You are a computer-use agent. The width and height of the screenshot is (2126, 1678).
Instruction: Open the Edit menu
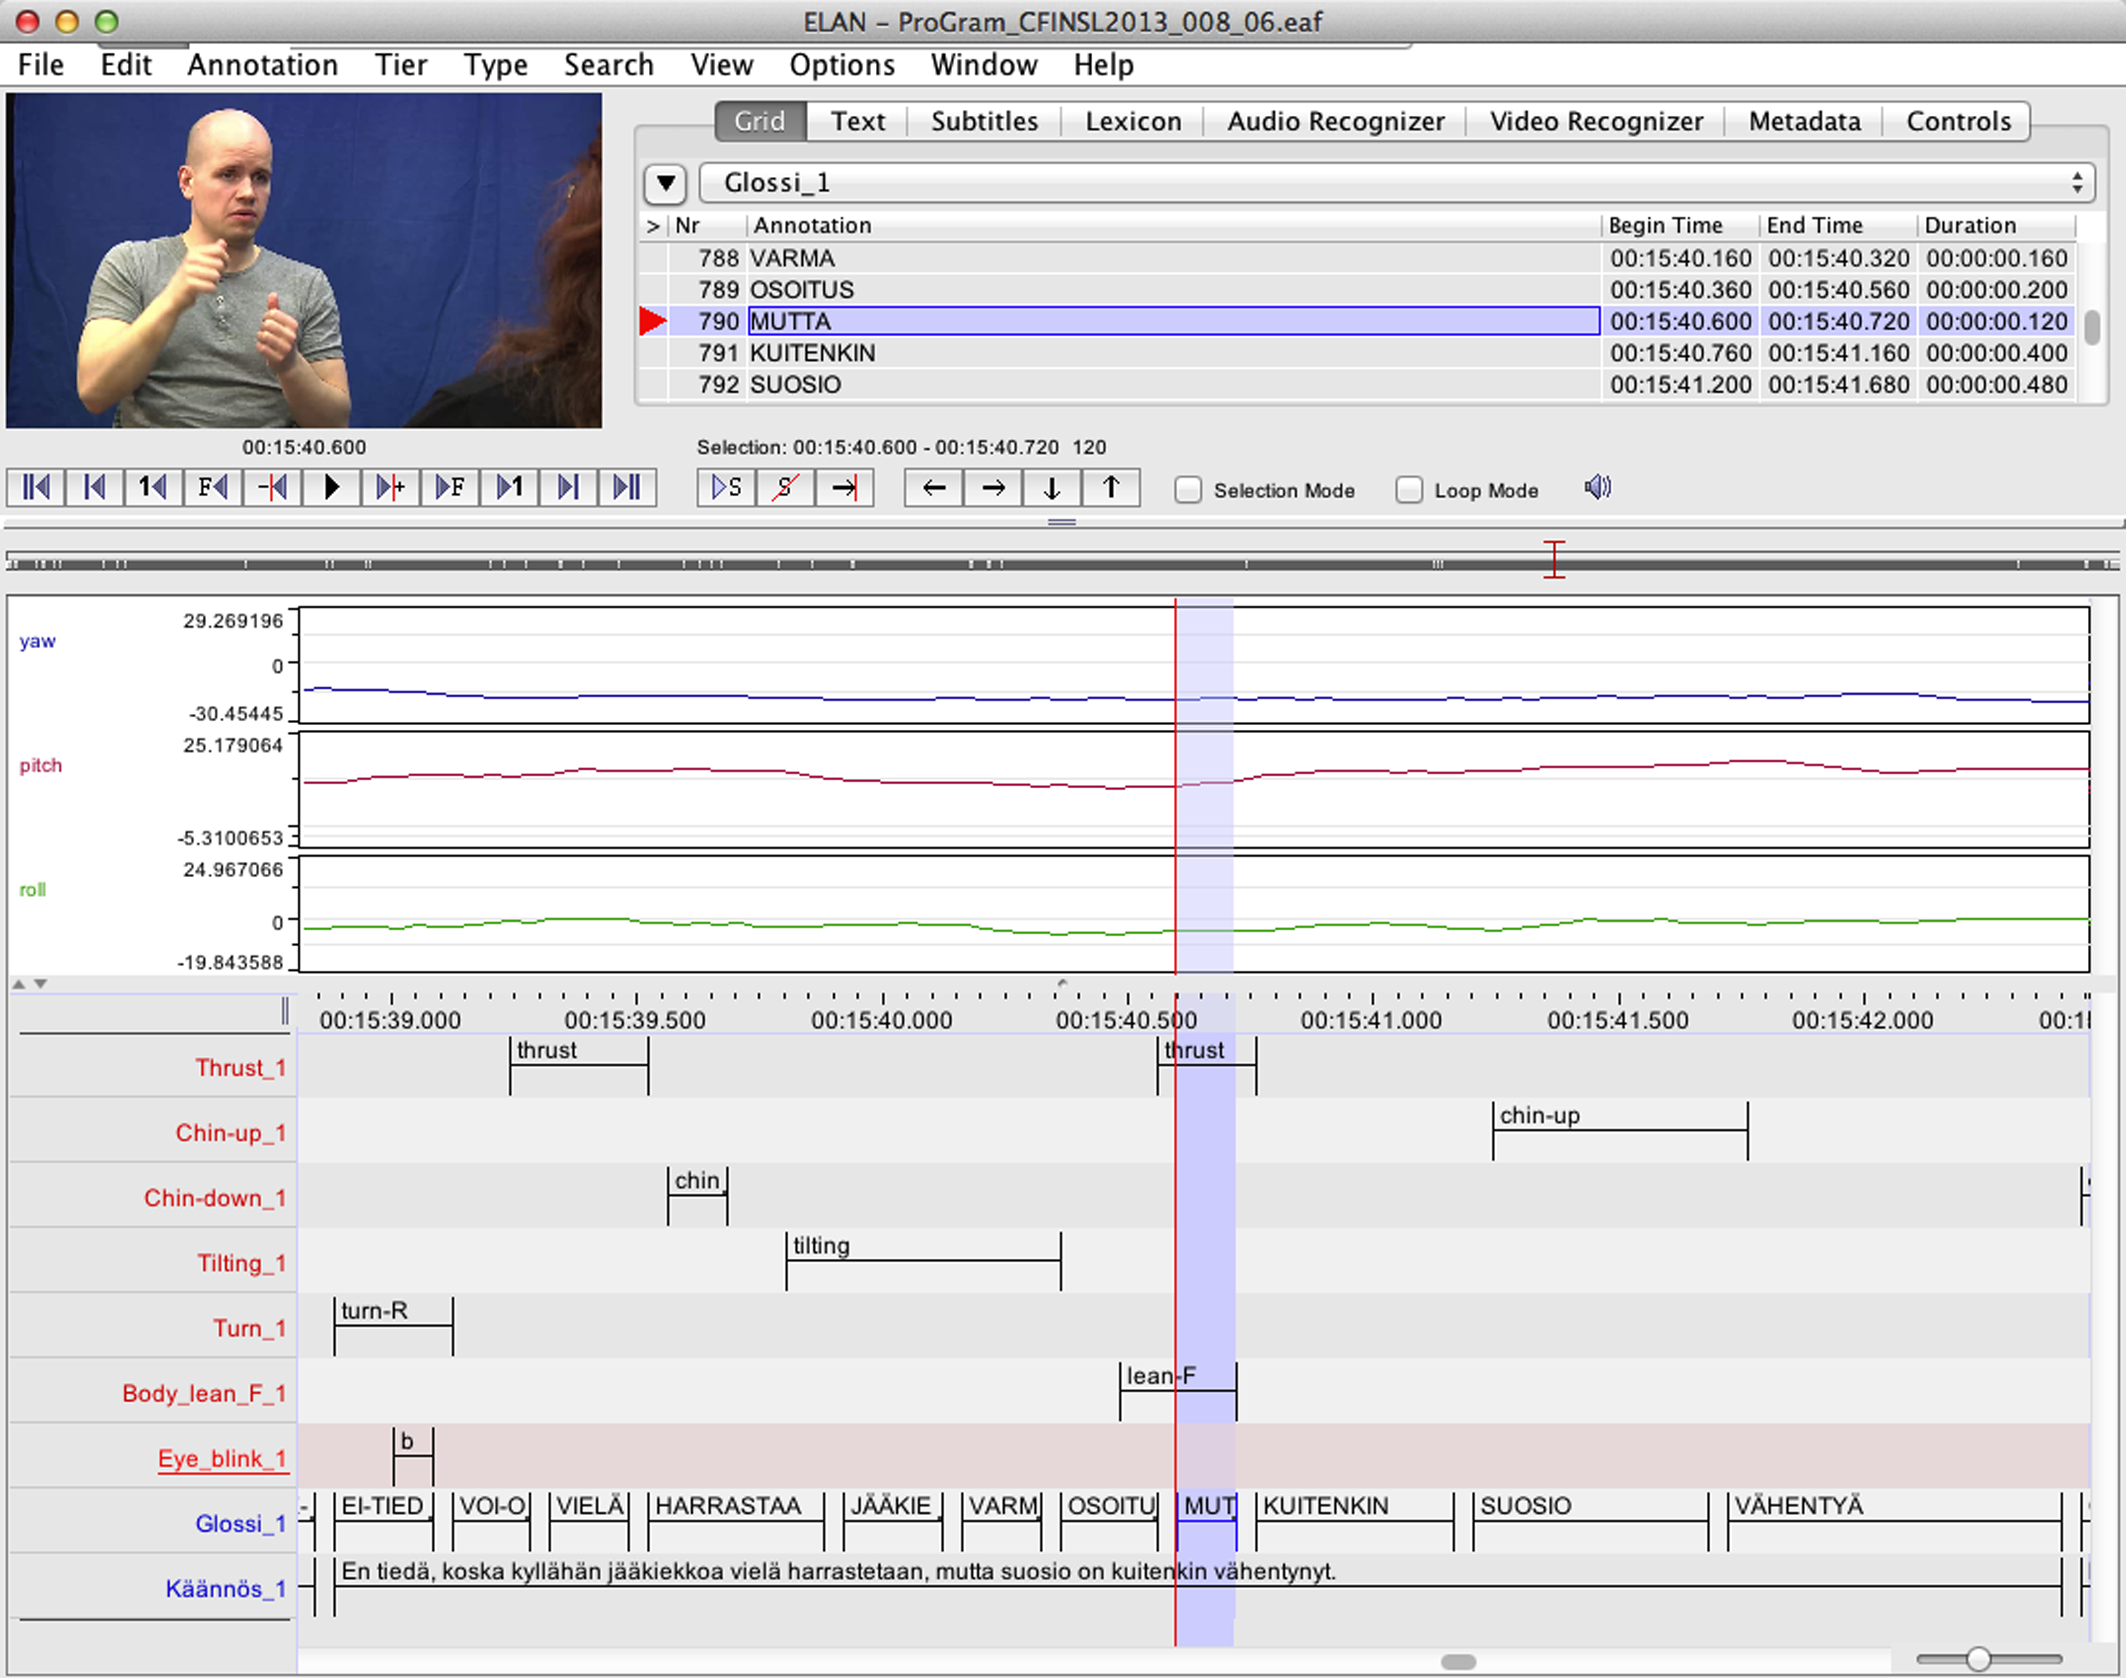[126, 65]
